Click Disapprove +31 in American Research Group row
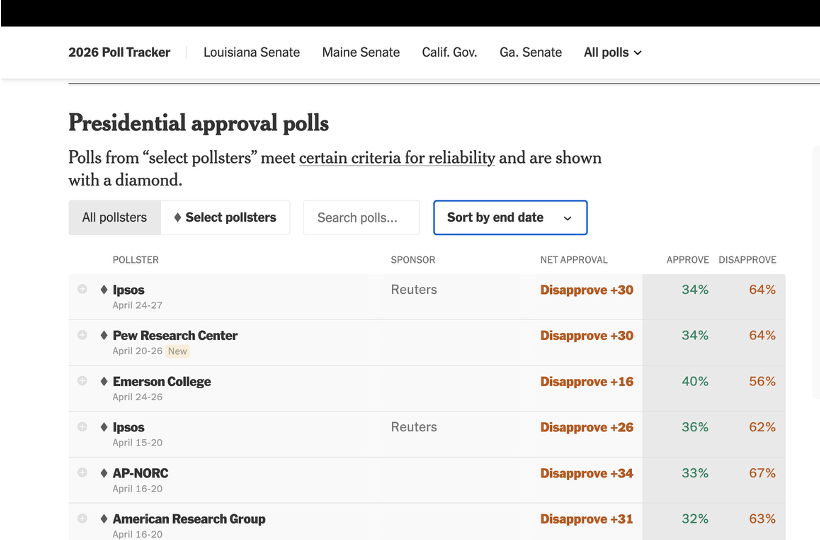The width and height of the screenshot is (820, 540). pos(587,519)
